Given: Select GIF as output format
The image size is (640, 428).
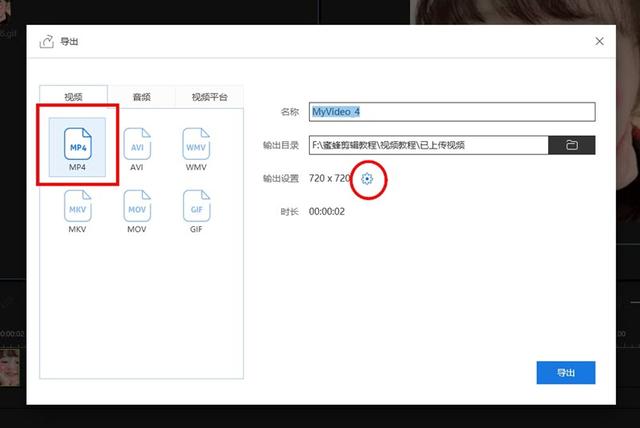Looking at the screenshot, I should (x=196, y=211).
